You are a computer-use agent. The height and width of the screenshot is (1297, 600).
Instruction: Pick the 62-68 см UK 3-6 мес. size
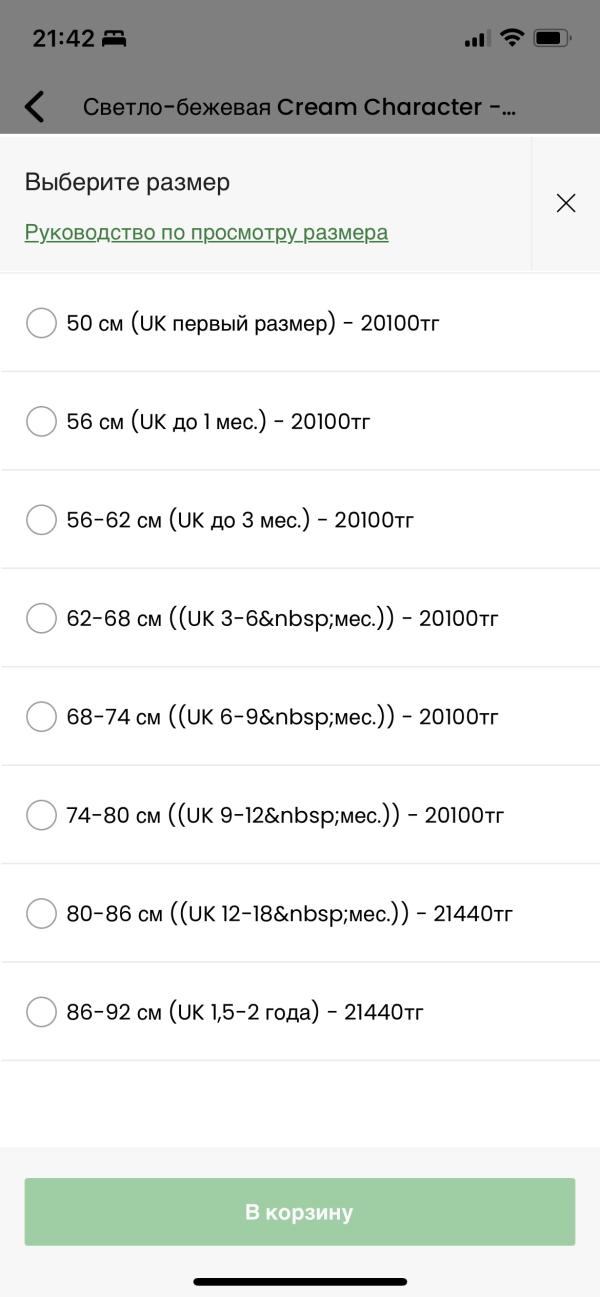300,618
